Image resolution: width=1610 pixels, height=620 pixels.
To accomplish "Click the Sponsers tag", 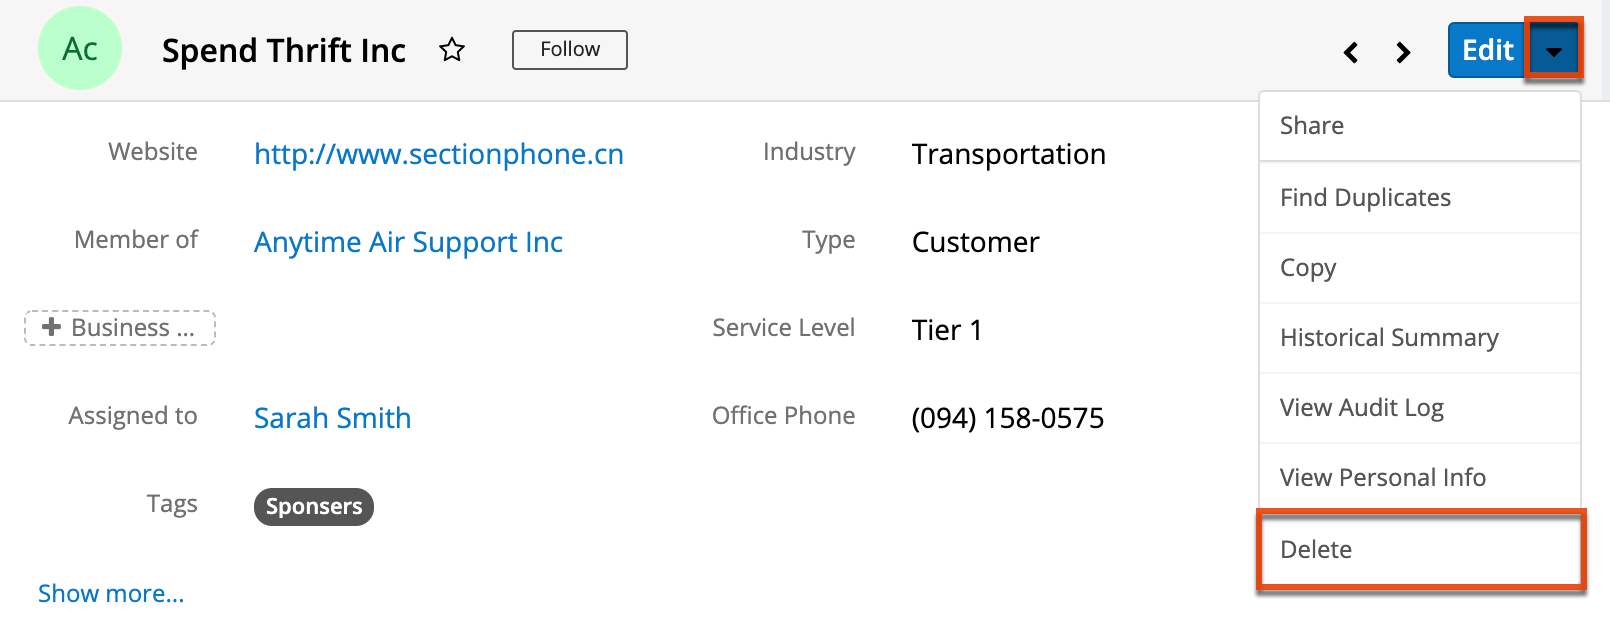I will [313, 506].
